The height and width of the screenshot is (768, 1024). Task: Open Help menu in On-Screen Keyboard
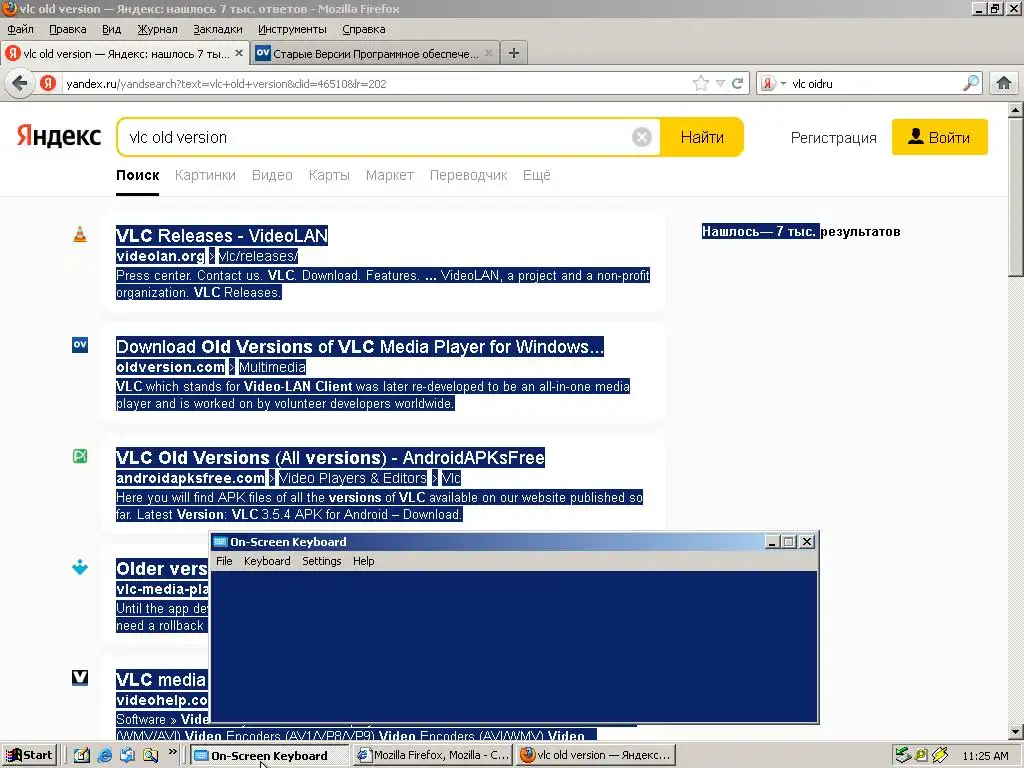coord(364,561)
